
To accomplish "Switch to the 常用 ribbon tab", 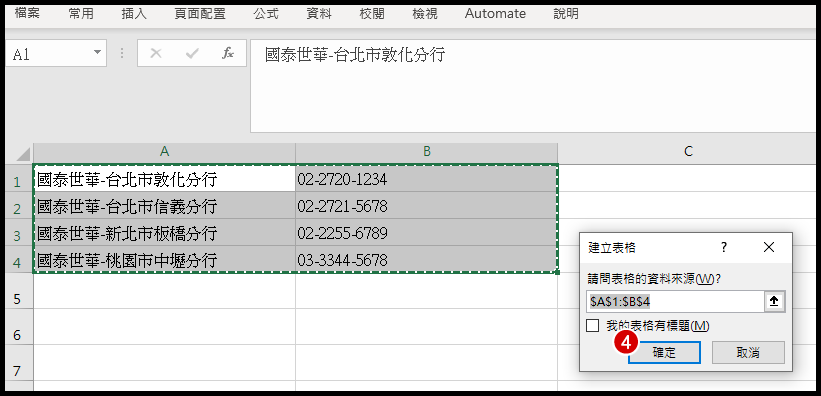I will [81, 14].
